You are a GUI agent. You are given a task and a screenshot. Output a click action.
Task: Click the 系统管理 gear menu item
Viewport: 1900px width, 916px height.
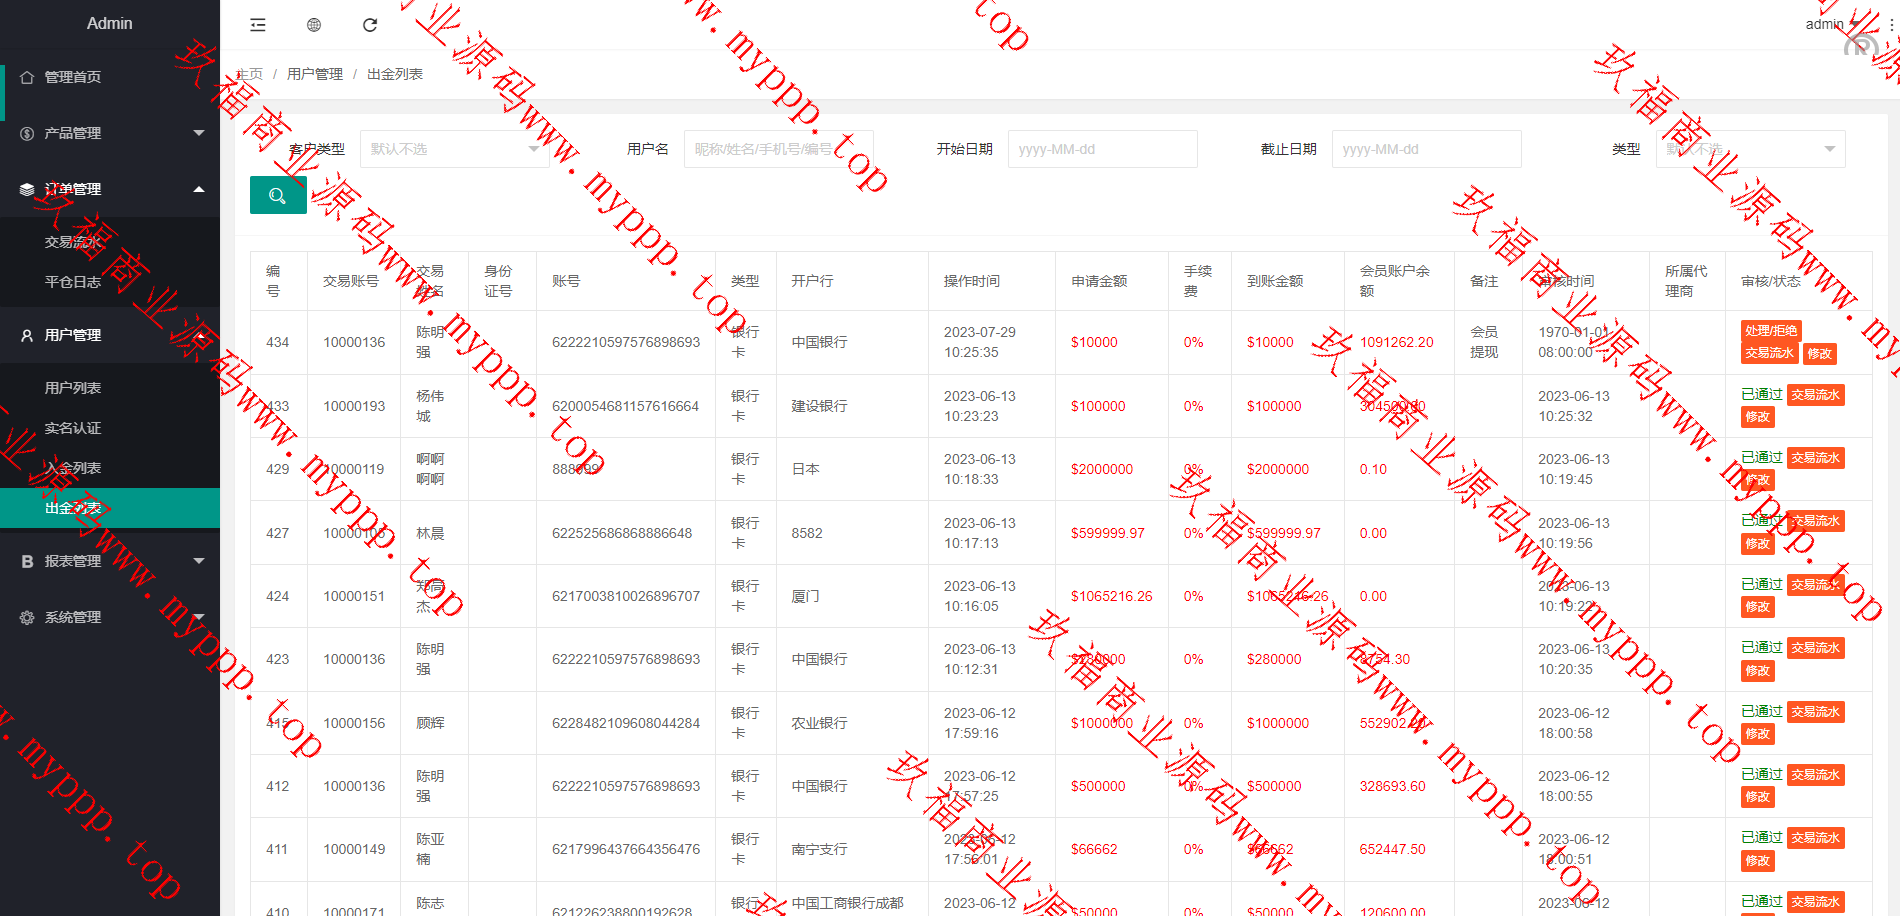point(72,618)
